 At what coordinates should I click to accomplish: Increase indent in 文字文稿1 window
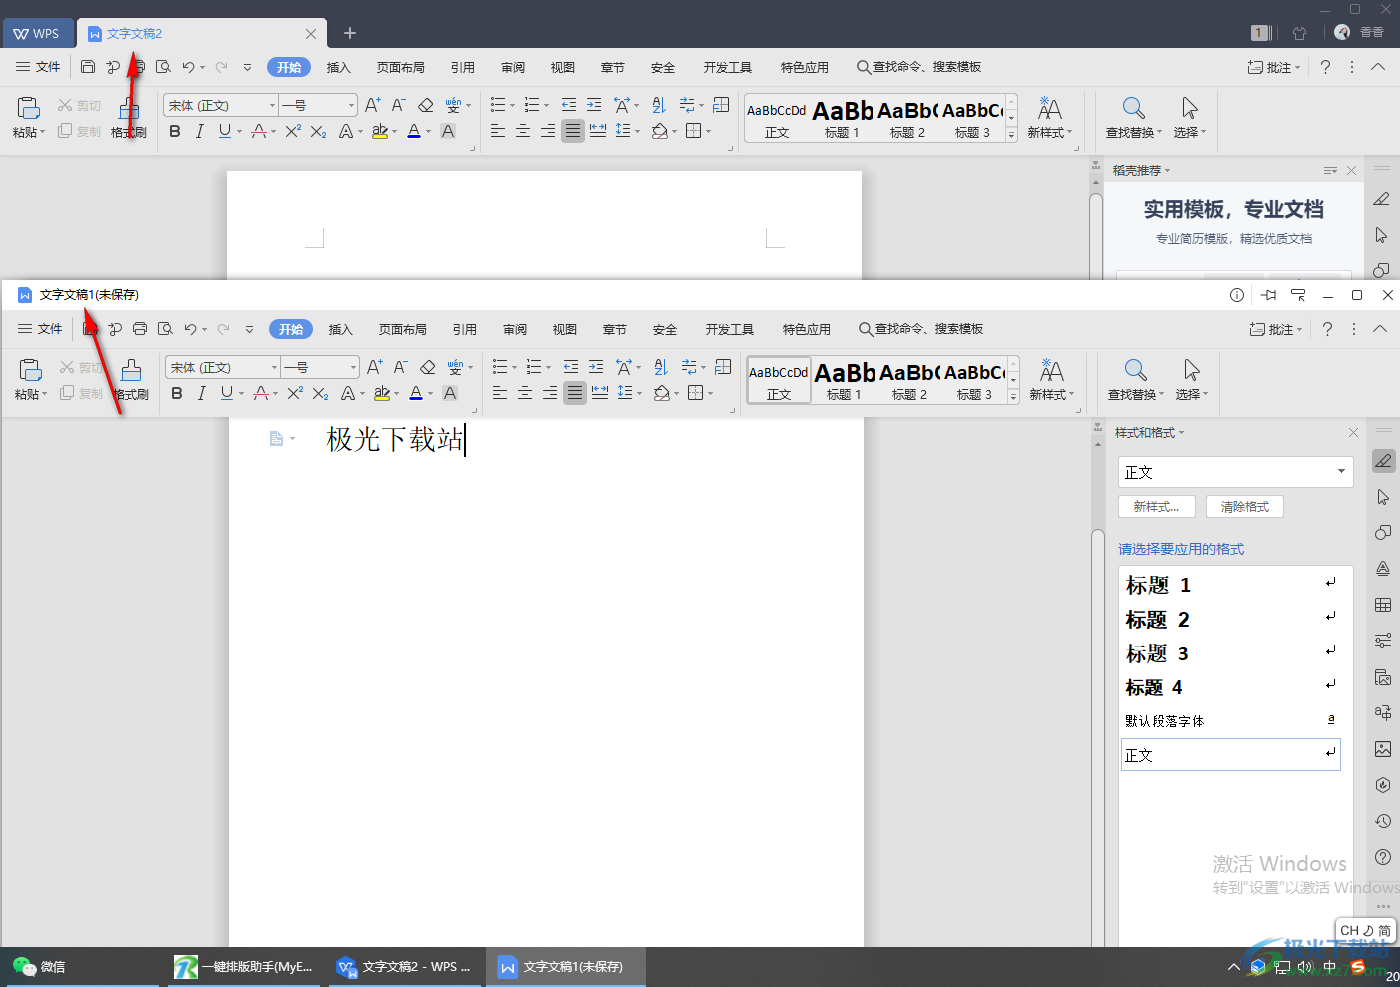596,367
